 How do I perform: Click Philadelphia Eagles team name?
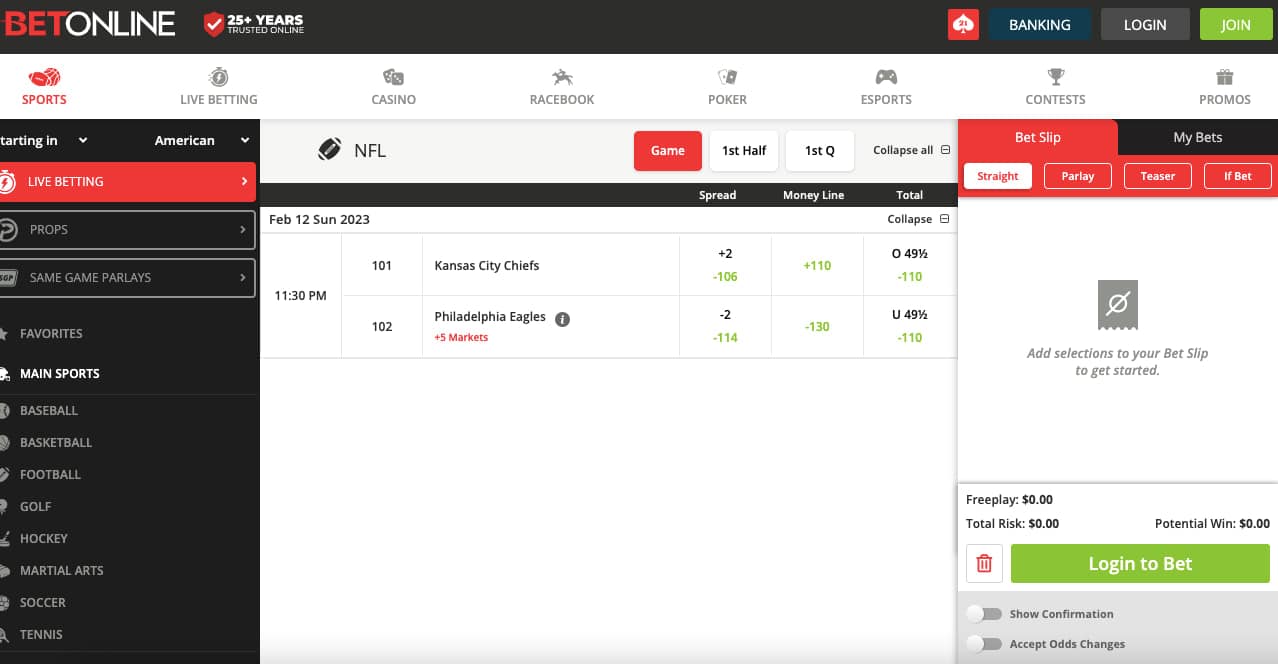click(x=490, y=317)
